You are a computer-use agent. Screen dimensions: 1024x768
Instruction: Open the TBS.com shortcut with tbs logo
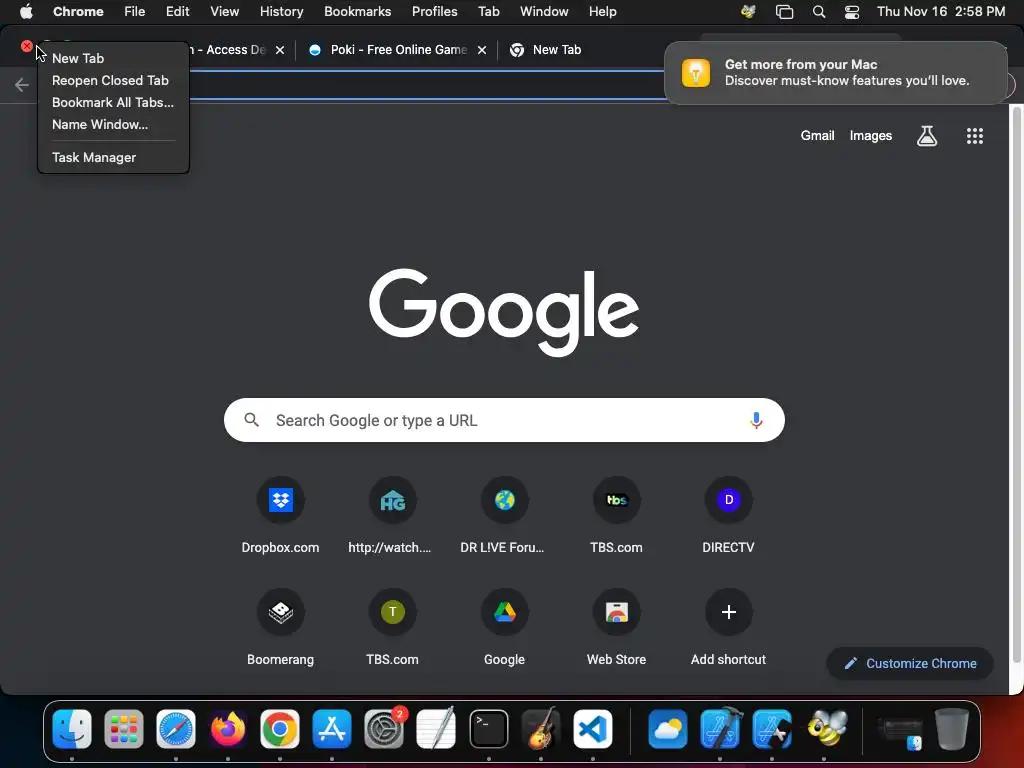click(x=616, y=500)
